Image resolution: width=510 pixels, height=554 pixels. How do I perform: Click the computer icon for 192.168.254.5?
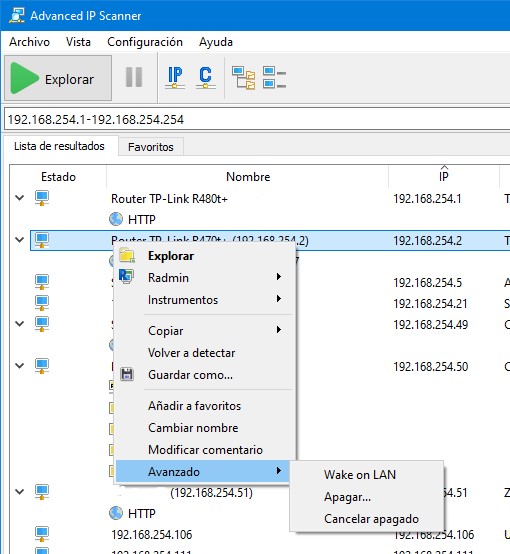42,282
